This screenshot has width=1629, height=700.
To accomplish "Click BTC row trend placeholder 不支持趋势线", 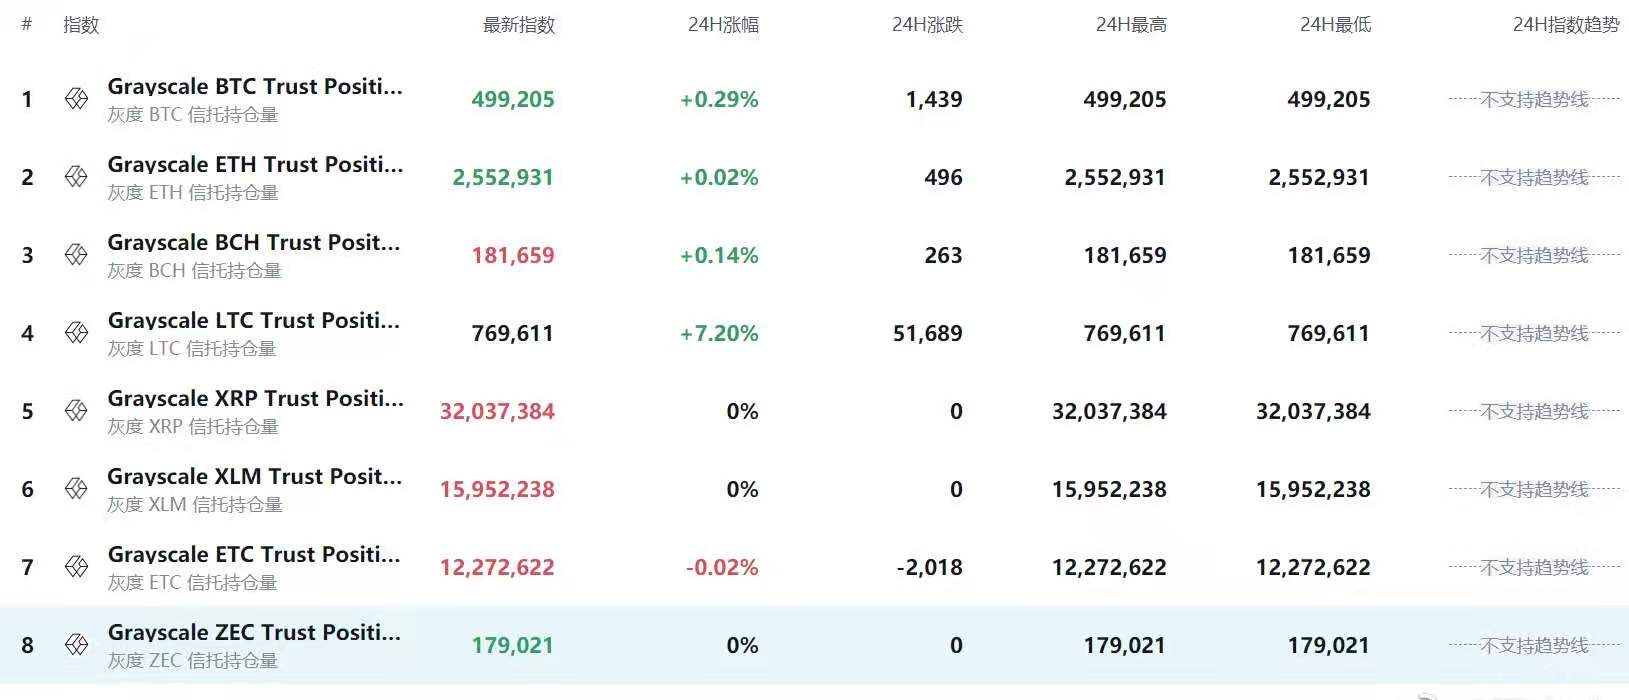I will 1534,99.
